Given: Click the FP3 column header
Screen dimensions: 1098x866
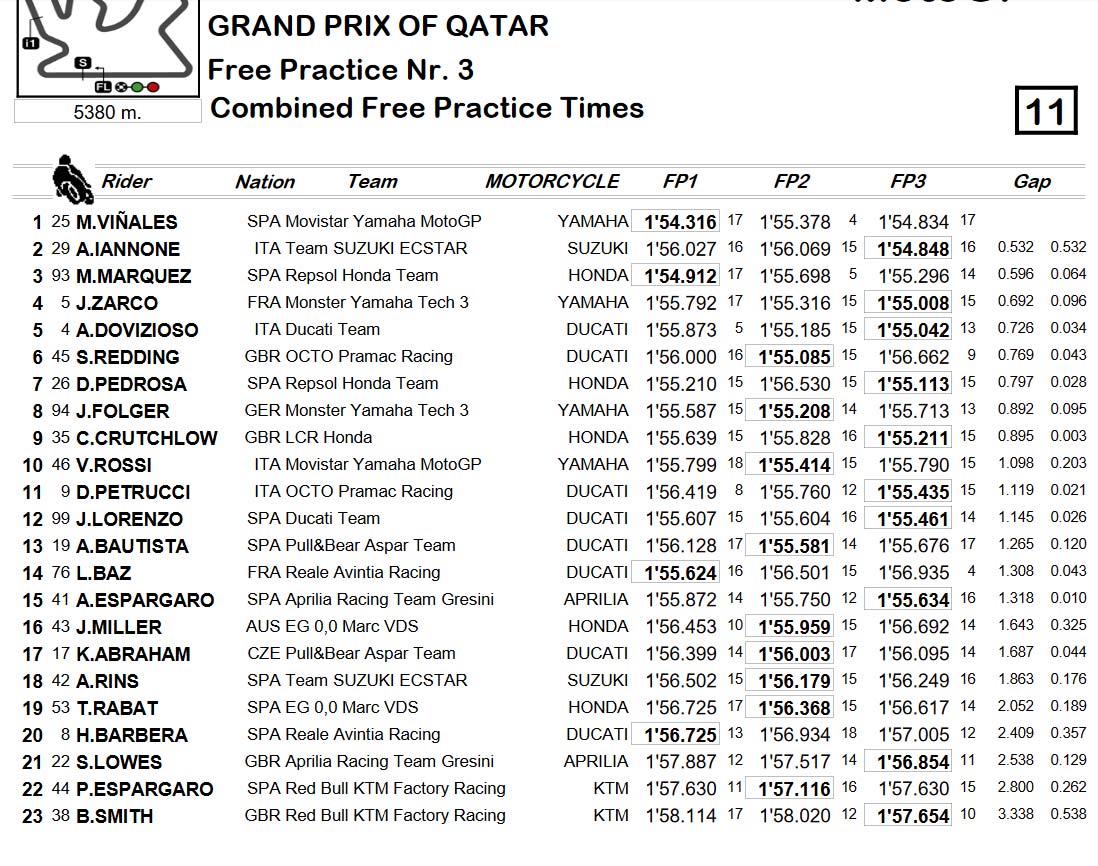Looking at the screenshot, I should [x=908, y=181].
